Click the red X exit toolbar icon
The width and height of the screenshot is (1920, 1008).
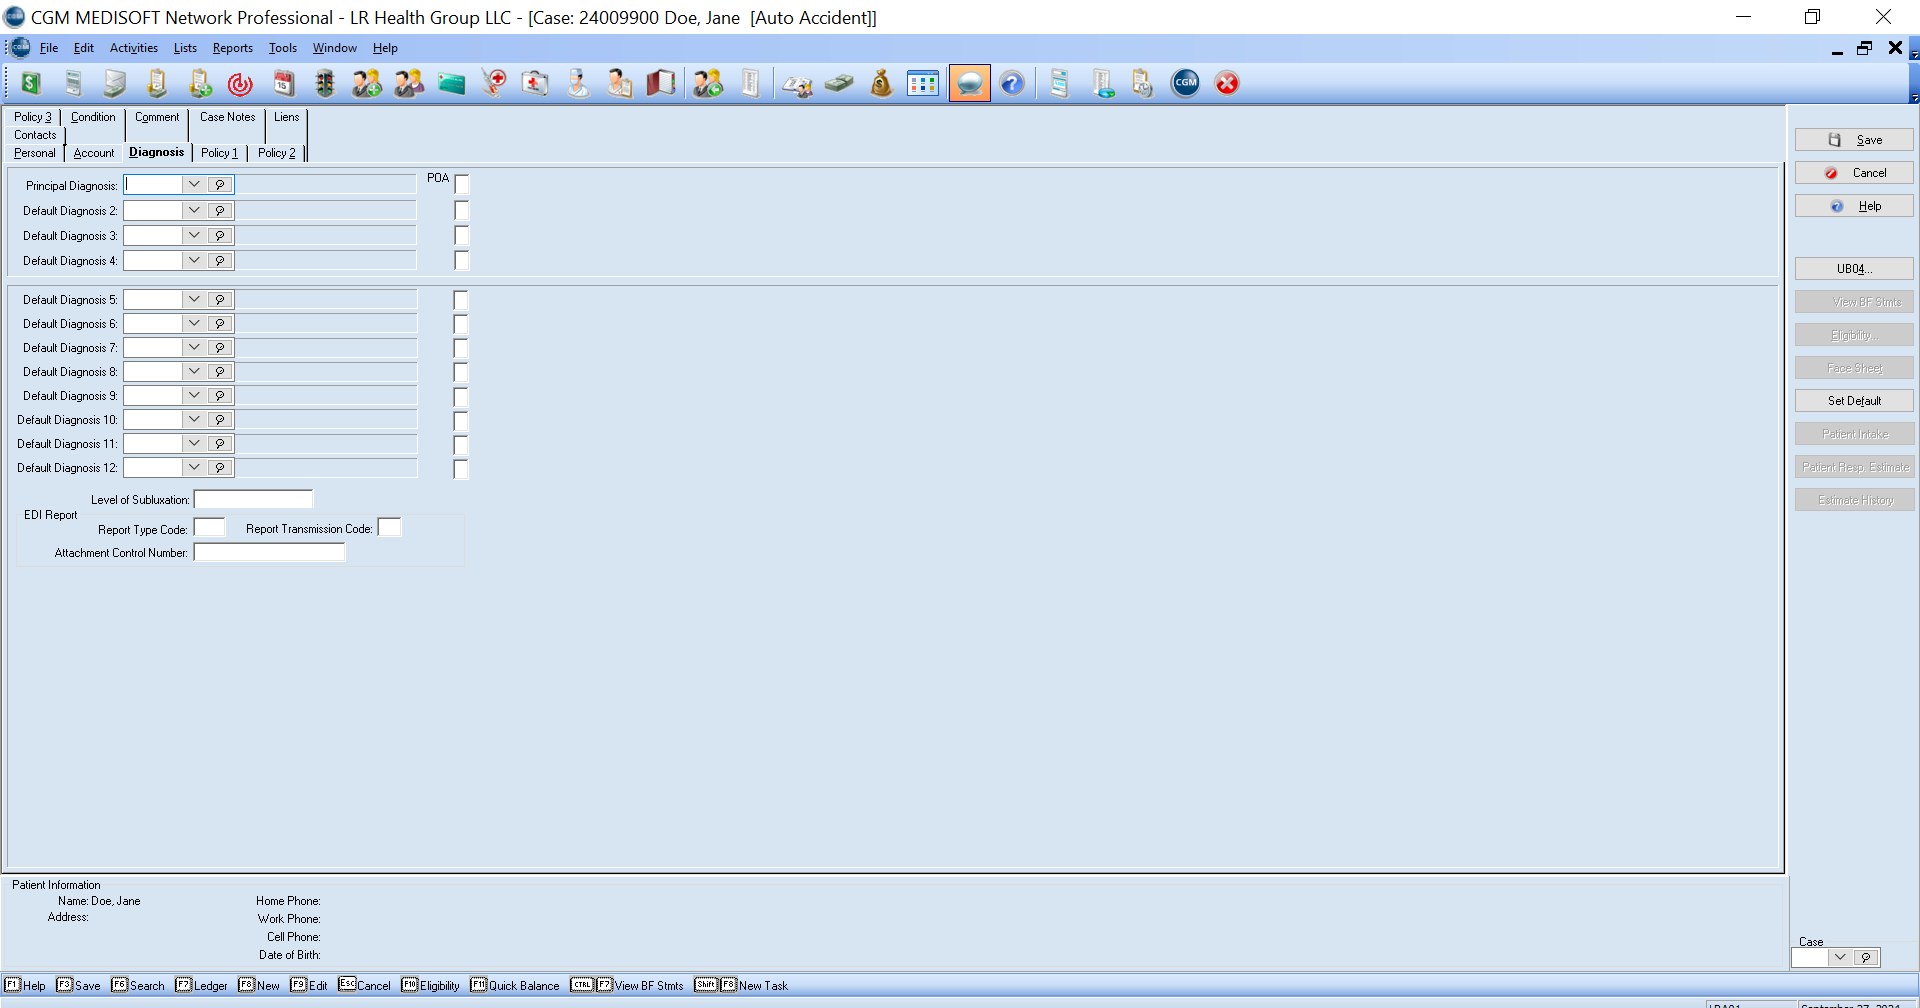1227,84
